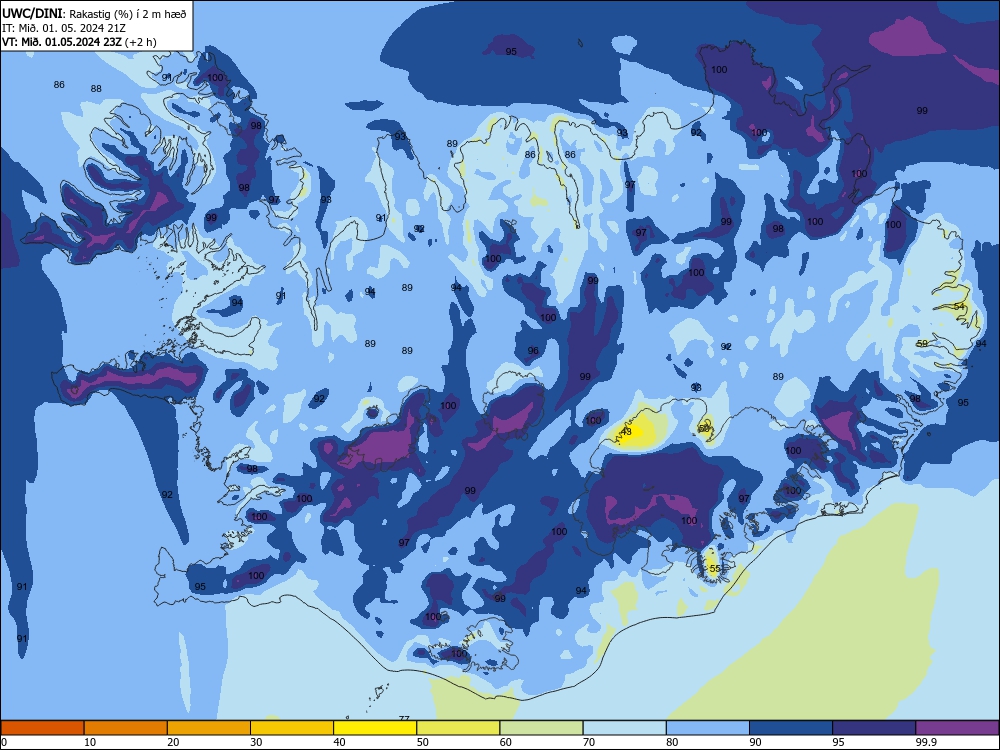Click the '77' value at the bottom edge
This screenshot has height=750, width=1000.
point(404,718)
